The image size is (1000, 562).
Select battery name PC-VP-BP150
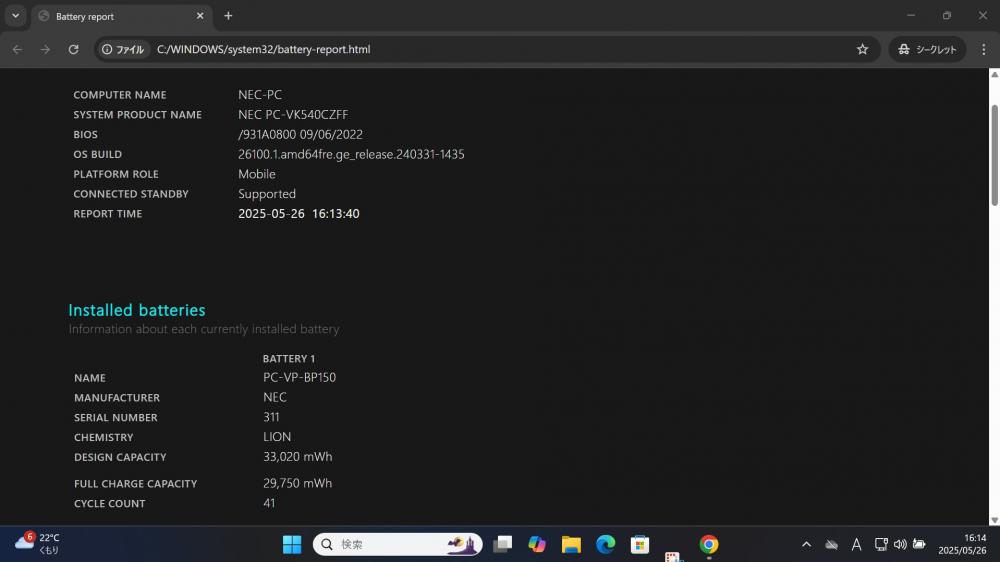coord(299,377)
